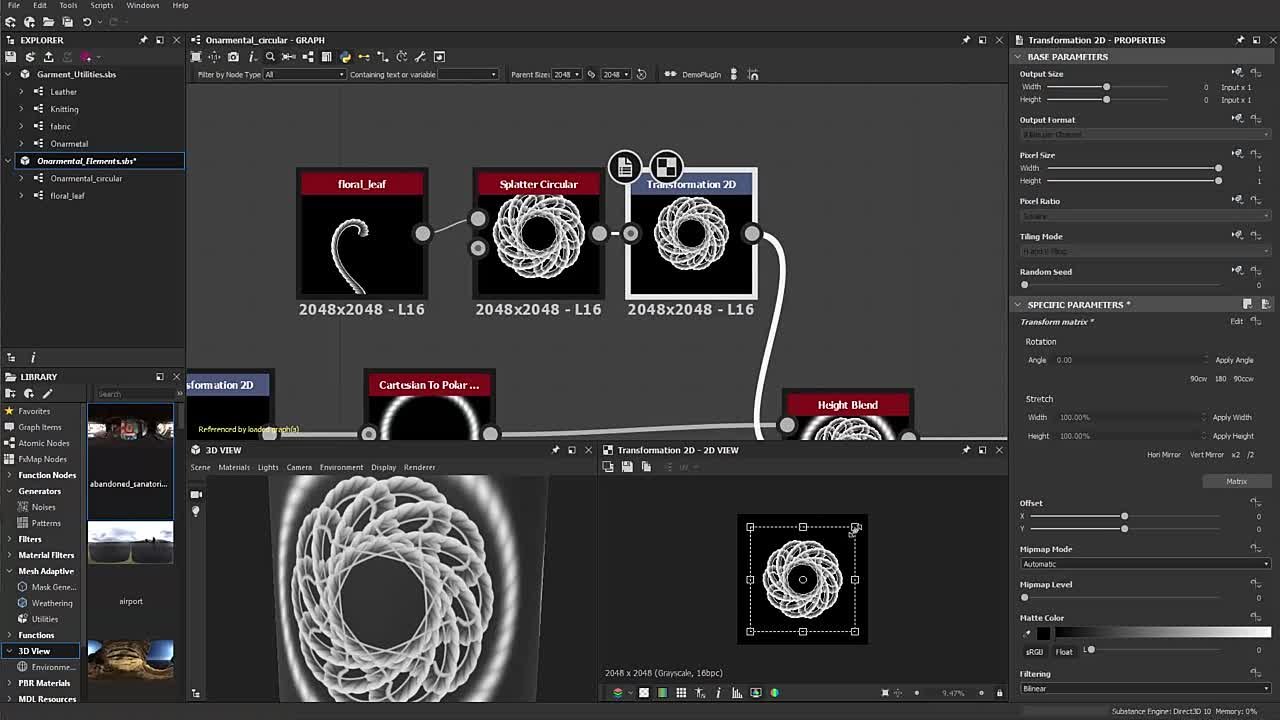Toggle the sRGB button under Matte Color
This screenshot has width=1280, height=720.
coord(1034,652)
